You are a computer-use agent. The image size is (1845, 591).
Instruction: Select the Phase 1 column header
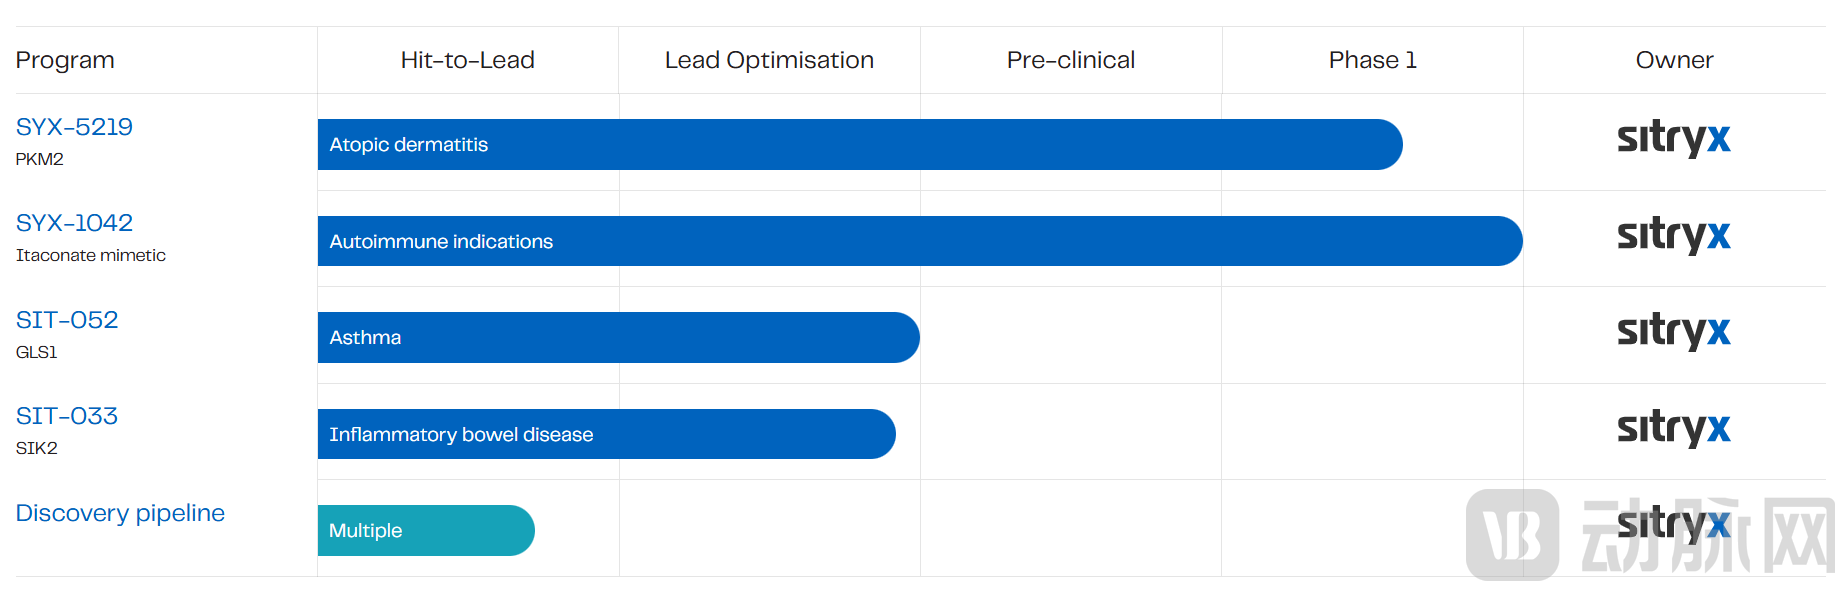tap(1372, 60)
